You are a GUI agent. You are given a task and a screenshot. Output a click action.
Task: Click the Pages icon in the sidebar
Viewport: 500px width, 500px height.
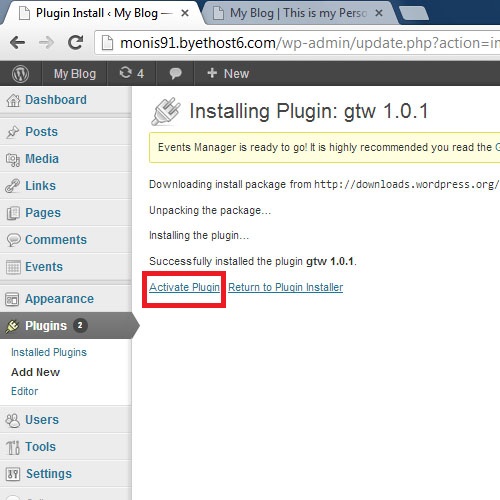tap(13, 213)
